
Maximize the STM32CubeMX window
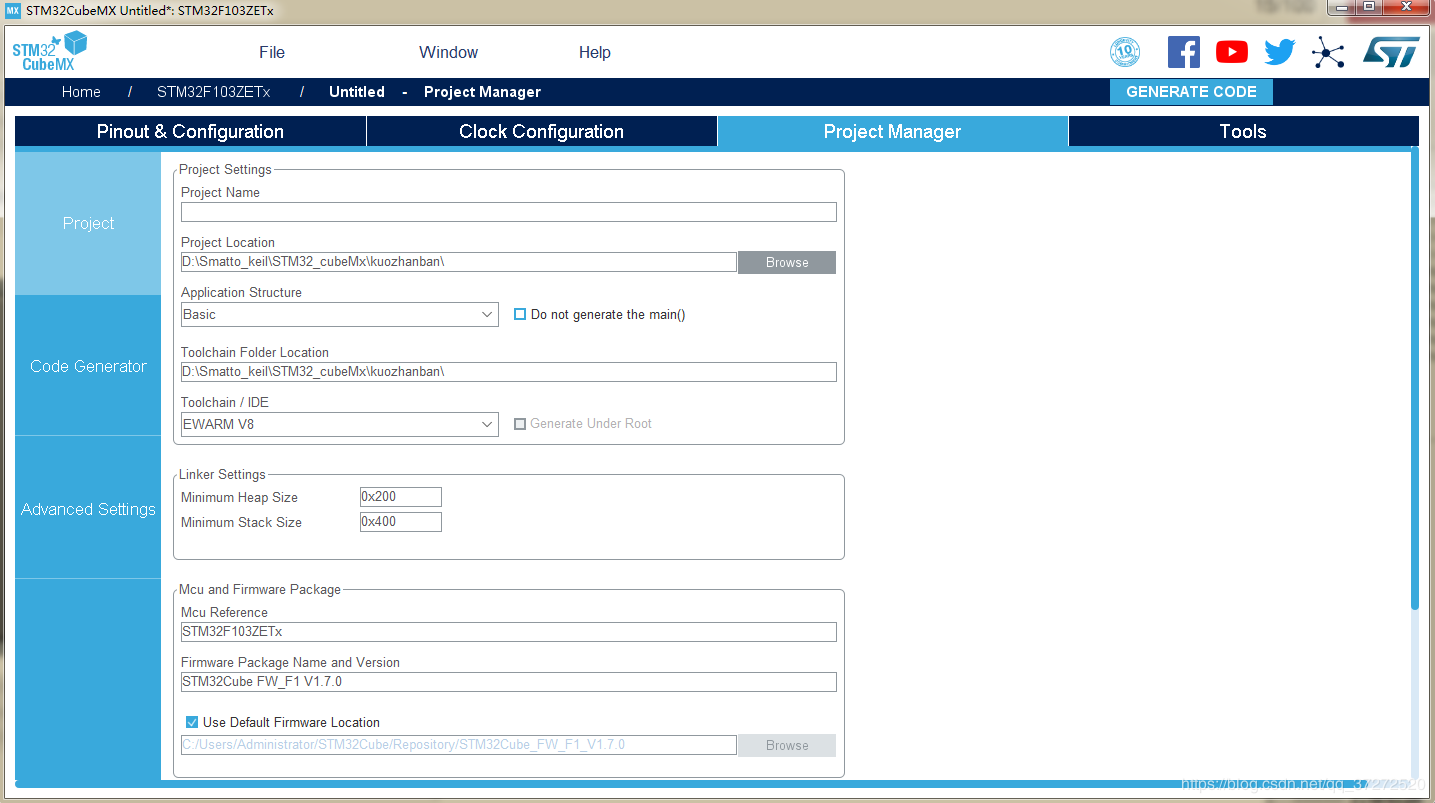[x=1368, y=7]
